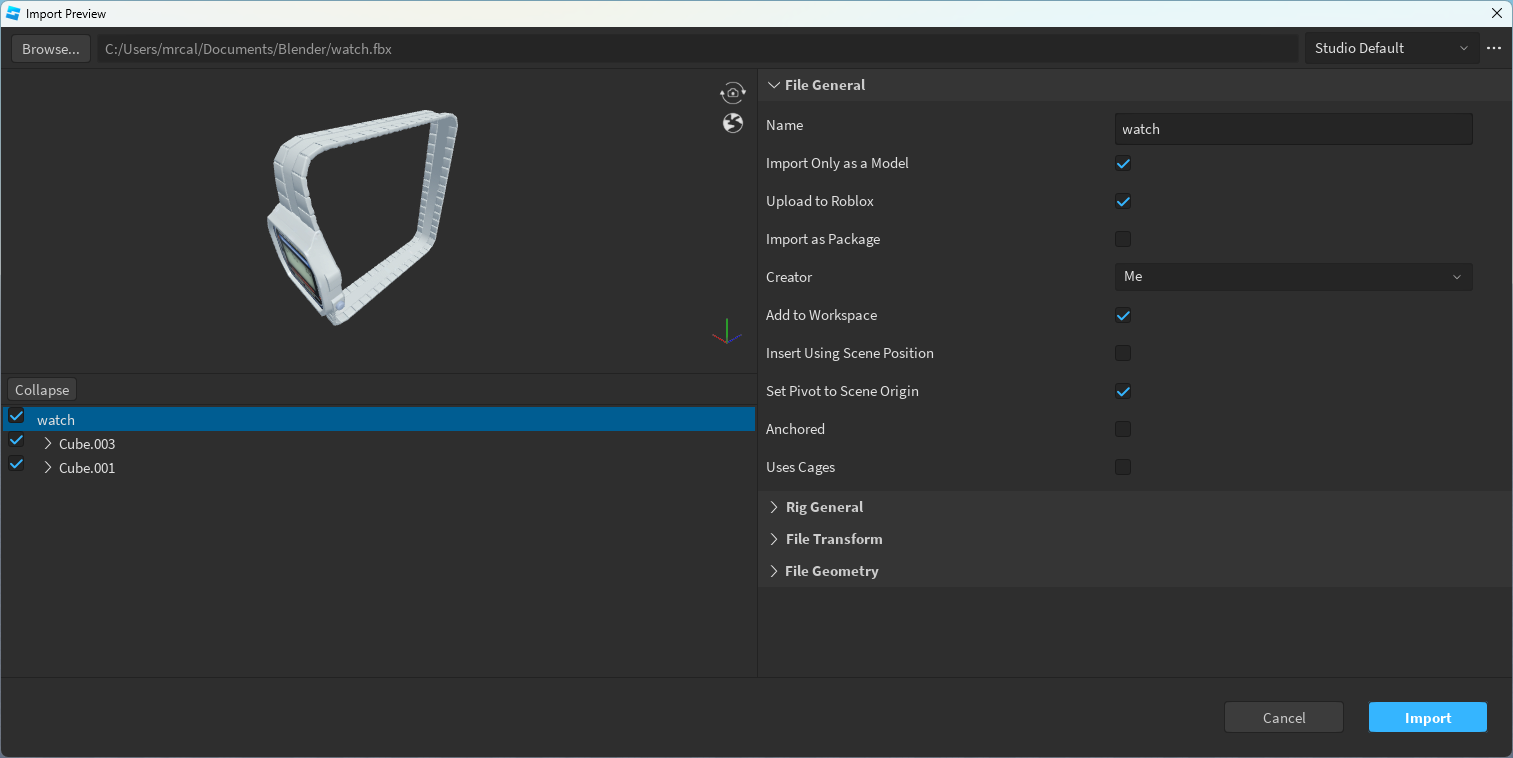Click the Roblox logo in the title bar
Screen dimensions: 1513x758
pos(12,13)
